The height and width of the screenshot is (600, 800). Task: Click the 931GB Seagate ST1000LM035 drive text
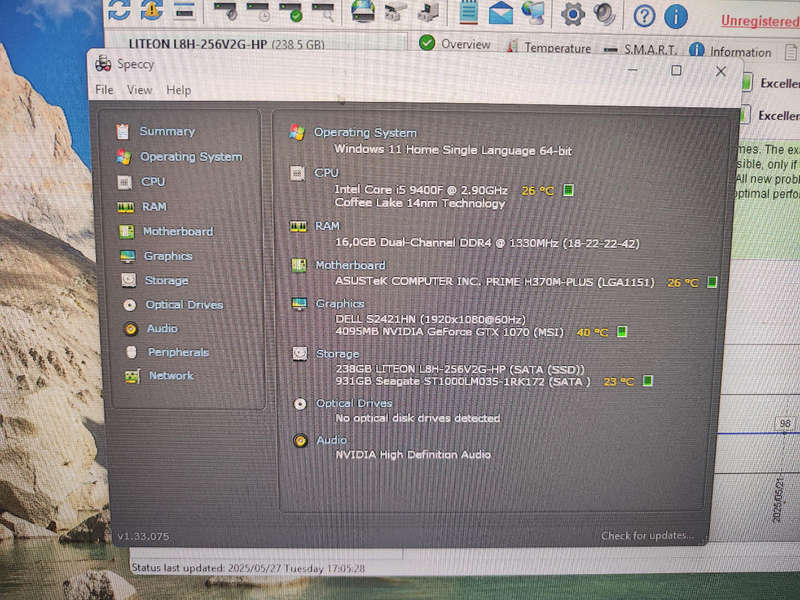463,381
